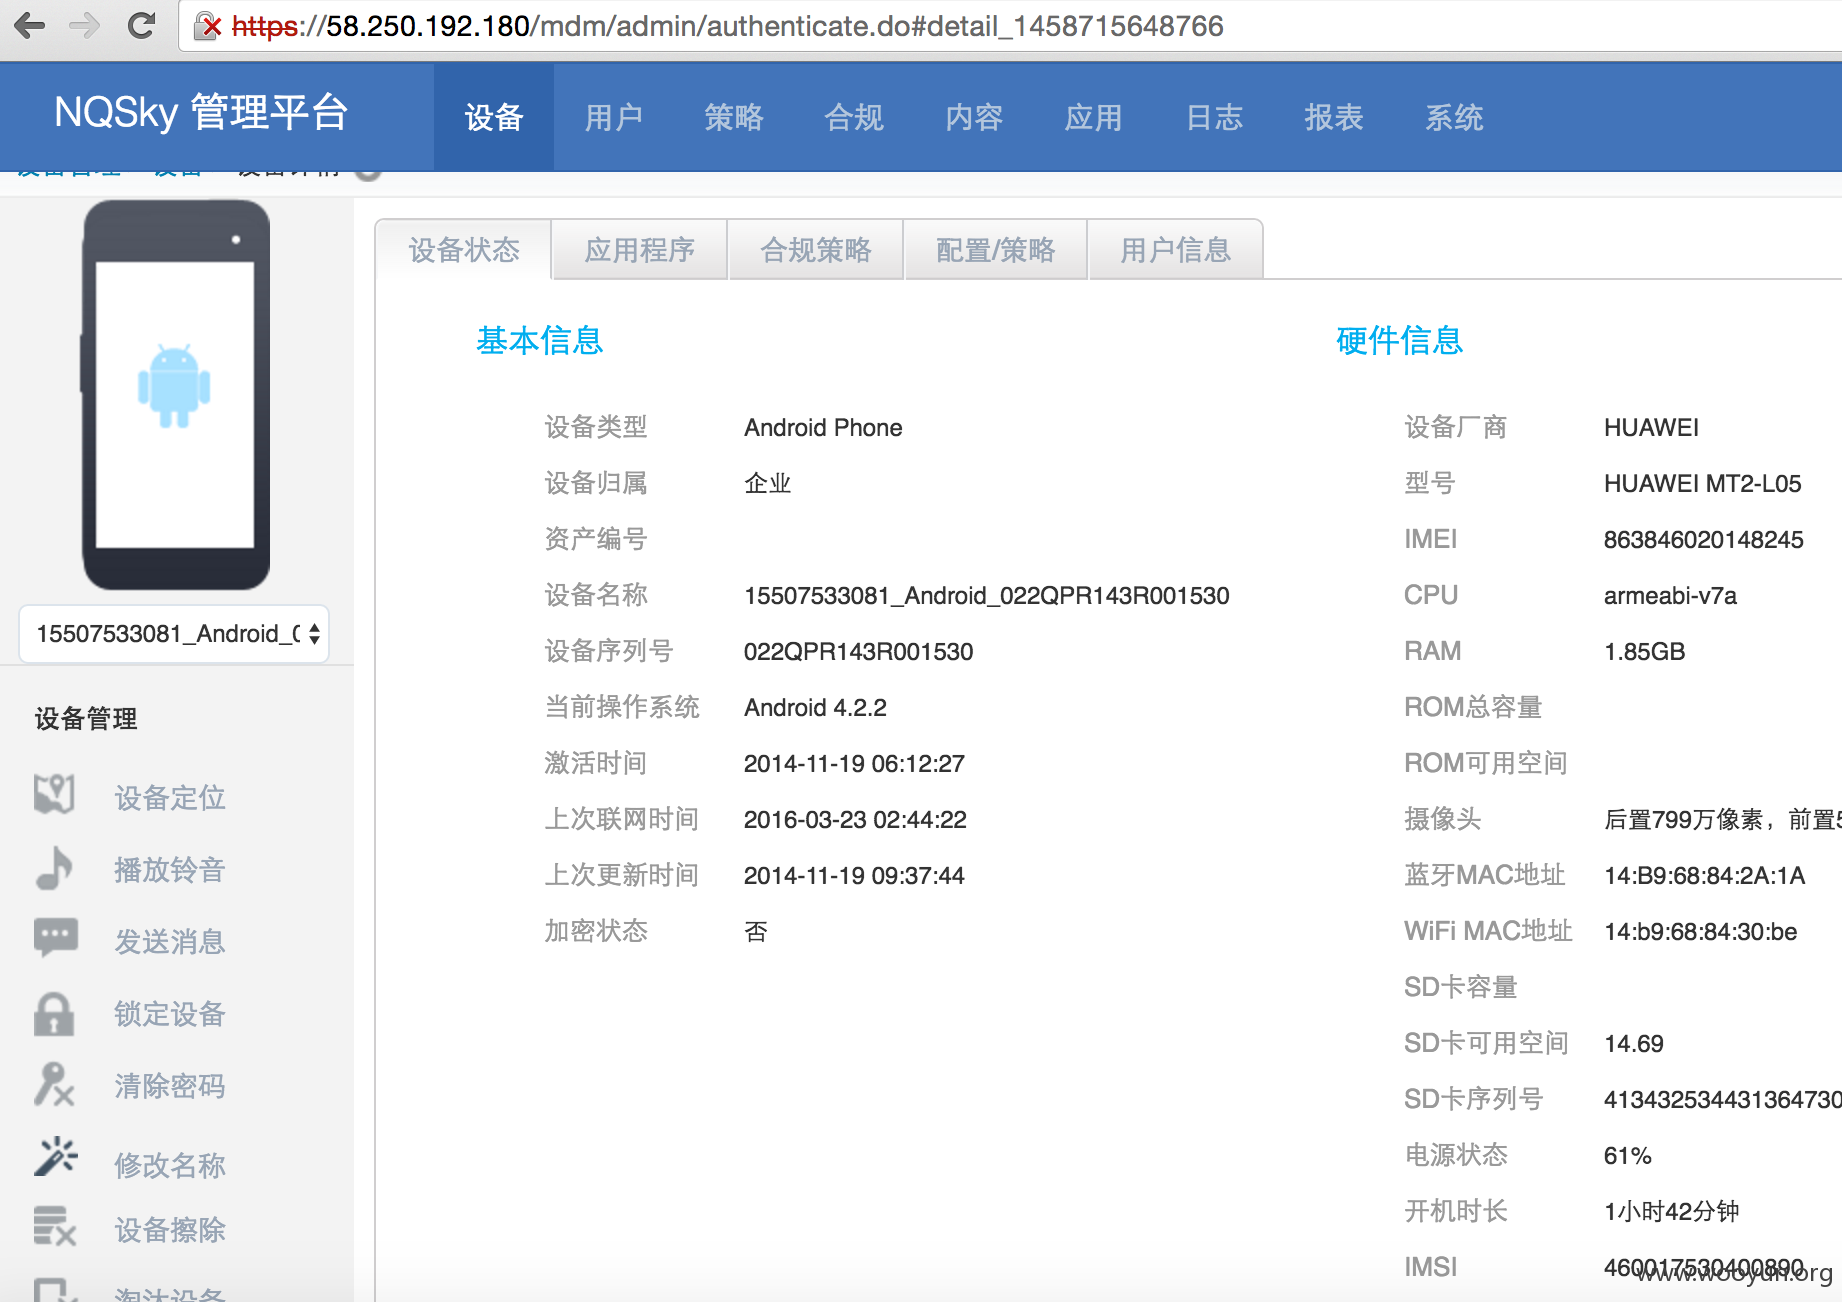This screenshot has width=1842, height=1302.
Task: Click the 修改名称 link
Action: pos(170,1165)
